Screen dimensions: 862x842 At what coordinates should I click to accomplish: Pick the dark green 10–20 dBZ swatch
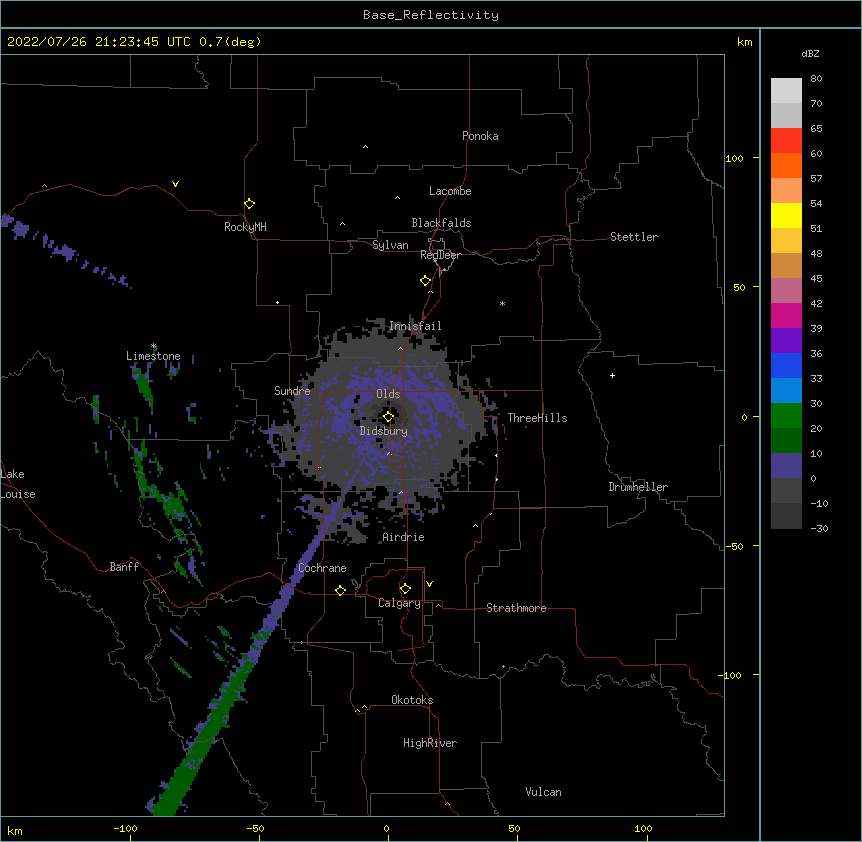coord(786,441)
